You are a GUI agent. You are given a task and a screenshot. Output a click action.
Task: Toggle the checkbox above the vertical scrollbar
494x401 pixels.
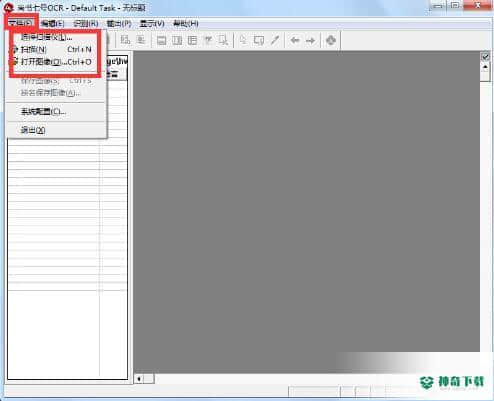point(485,57)
